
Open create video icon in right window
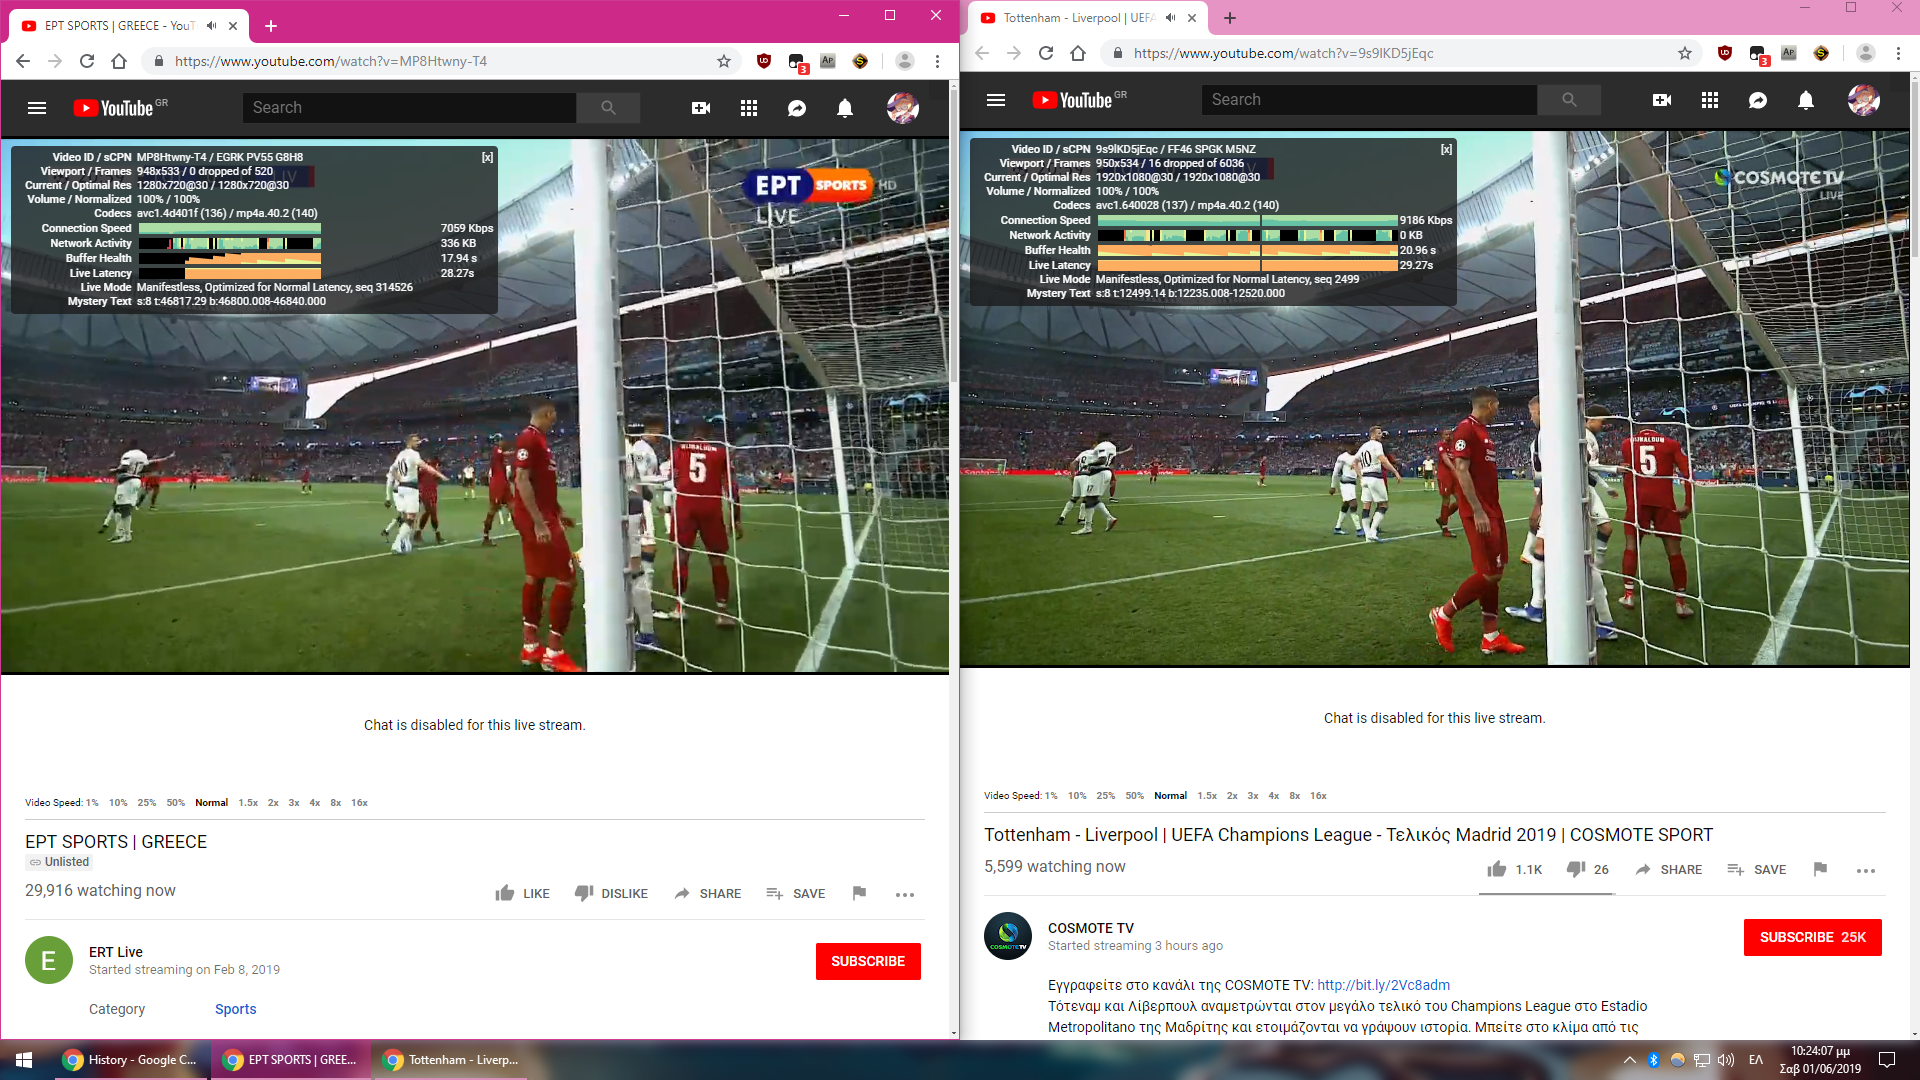[1662, 100]
